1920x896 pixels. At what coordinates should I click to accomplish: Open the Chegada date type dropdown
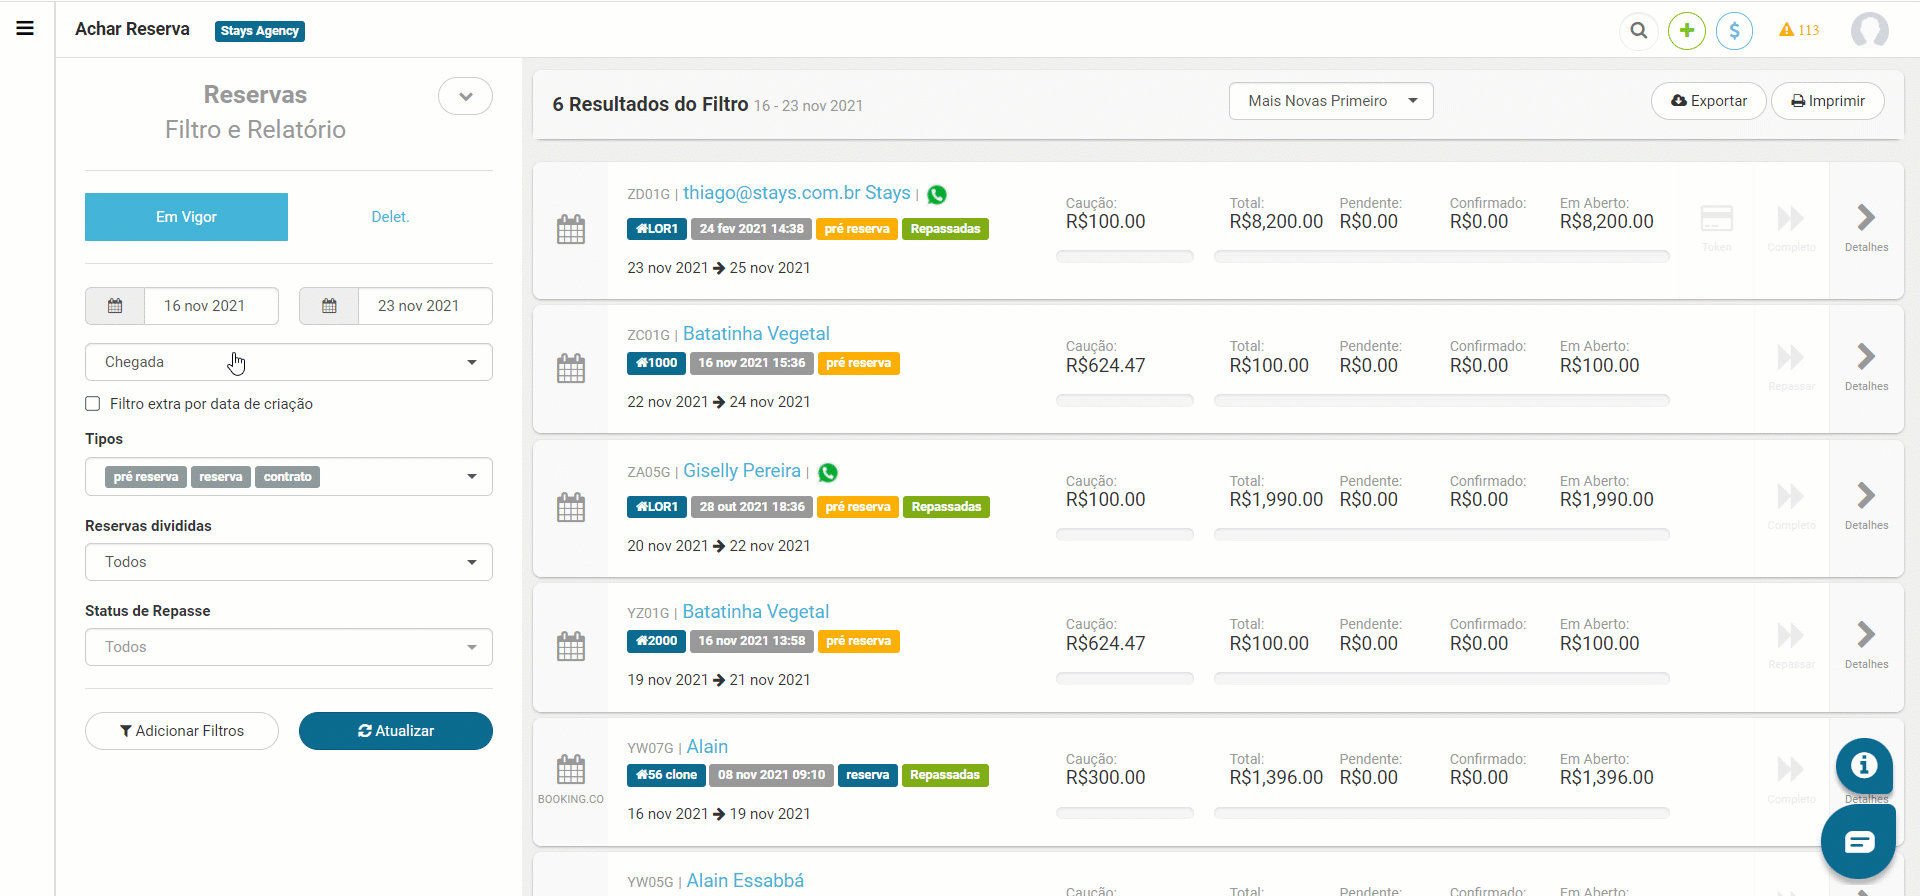[288, 362]
